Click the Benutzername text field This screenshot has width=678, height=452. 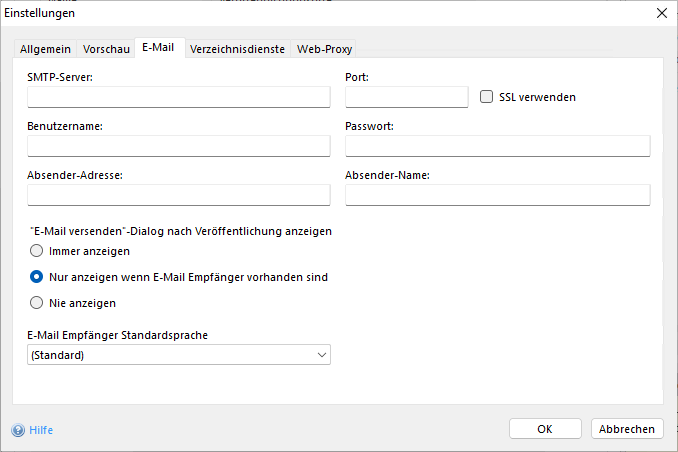point(179,146)
